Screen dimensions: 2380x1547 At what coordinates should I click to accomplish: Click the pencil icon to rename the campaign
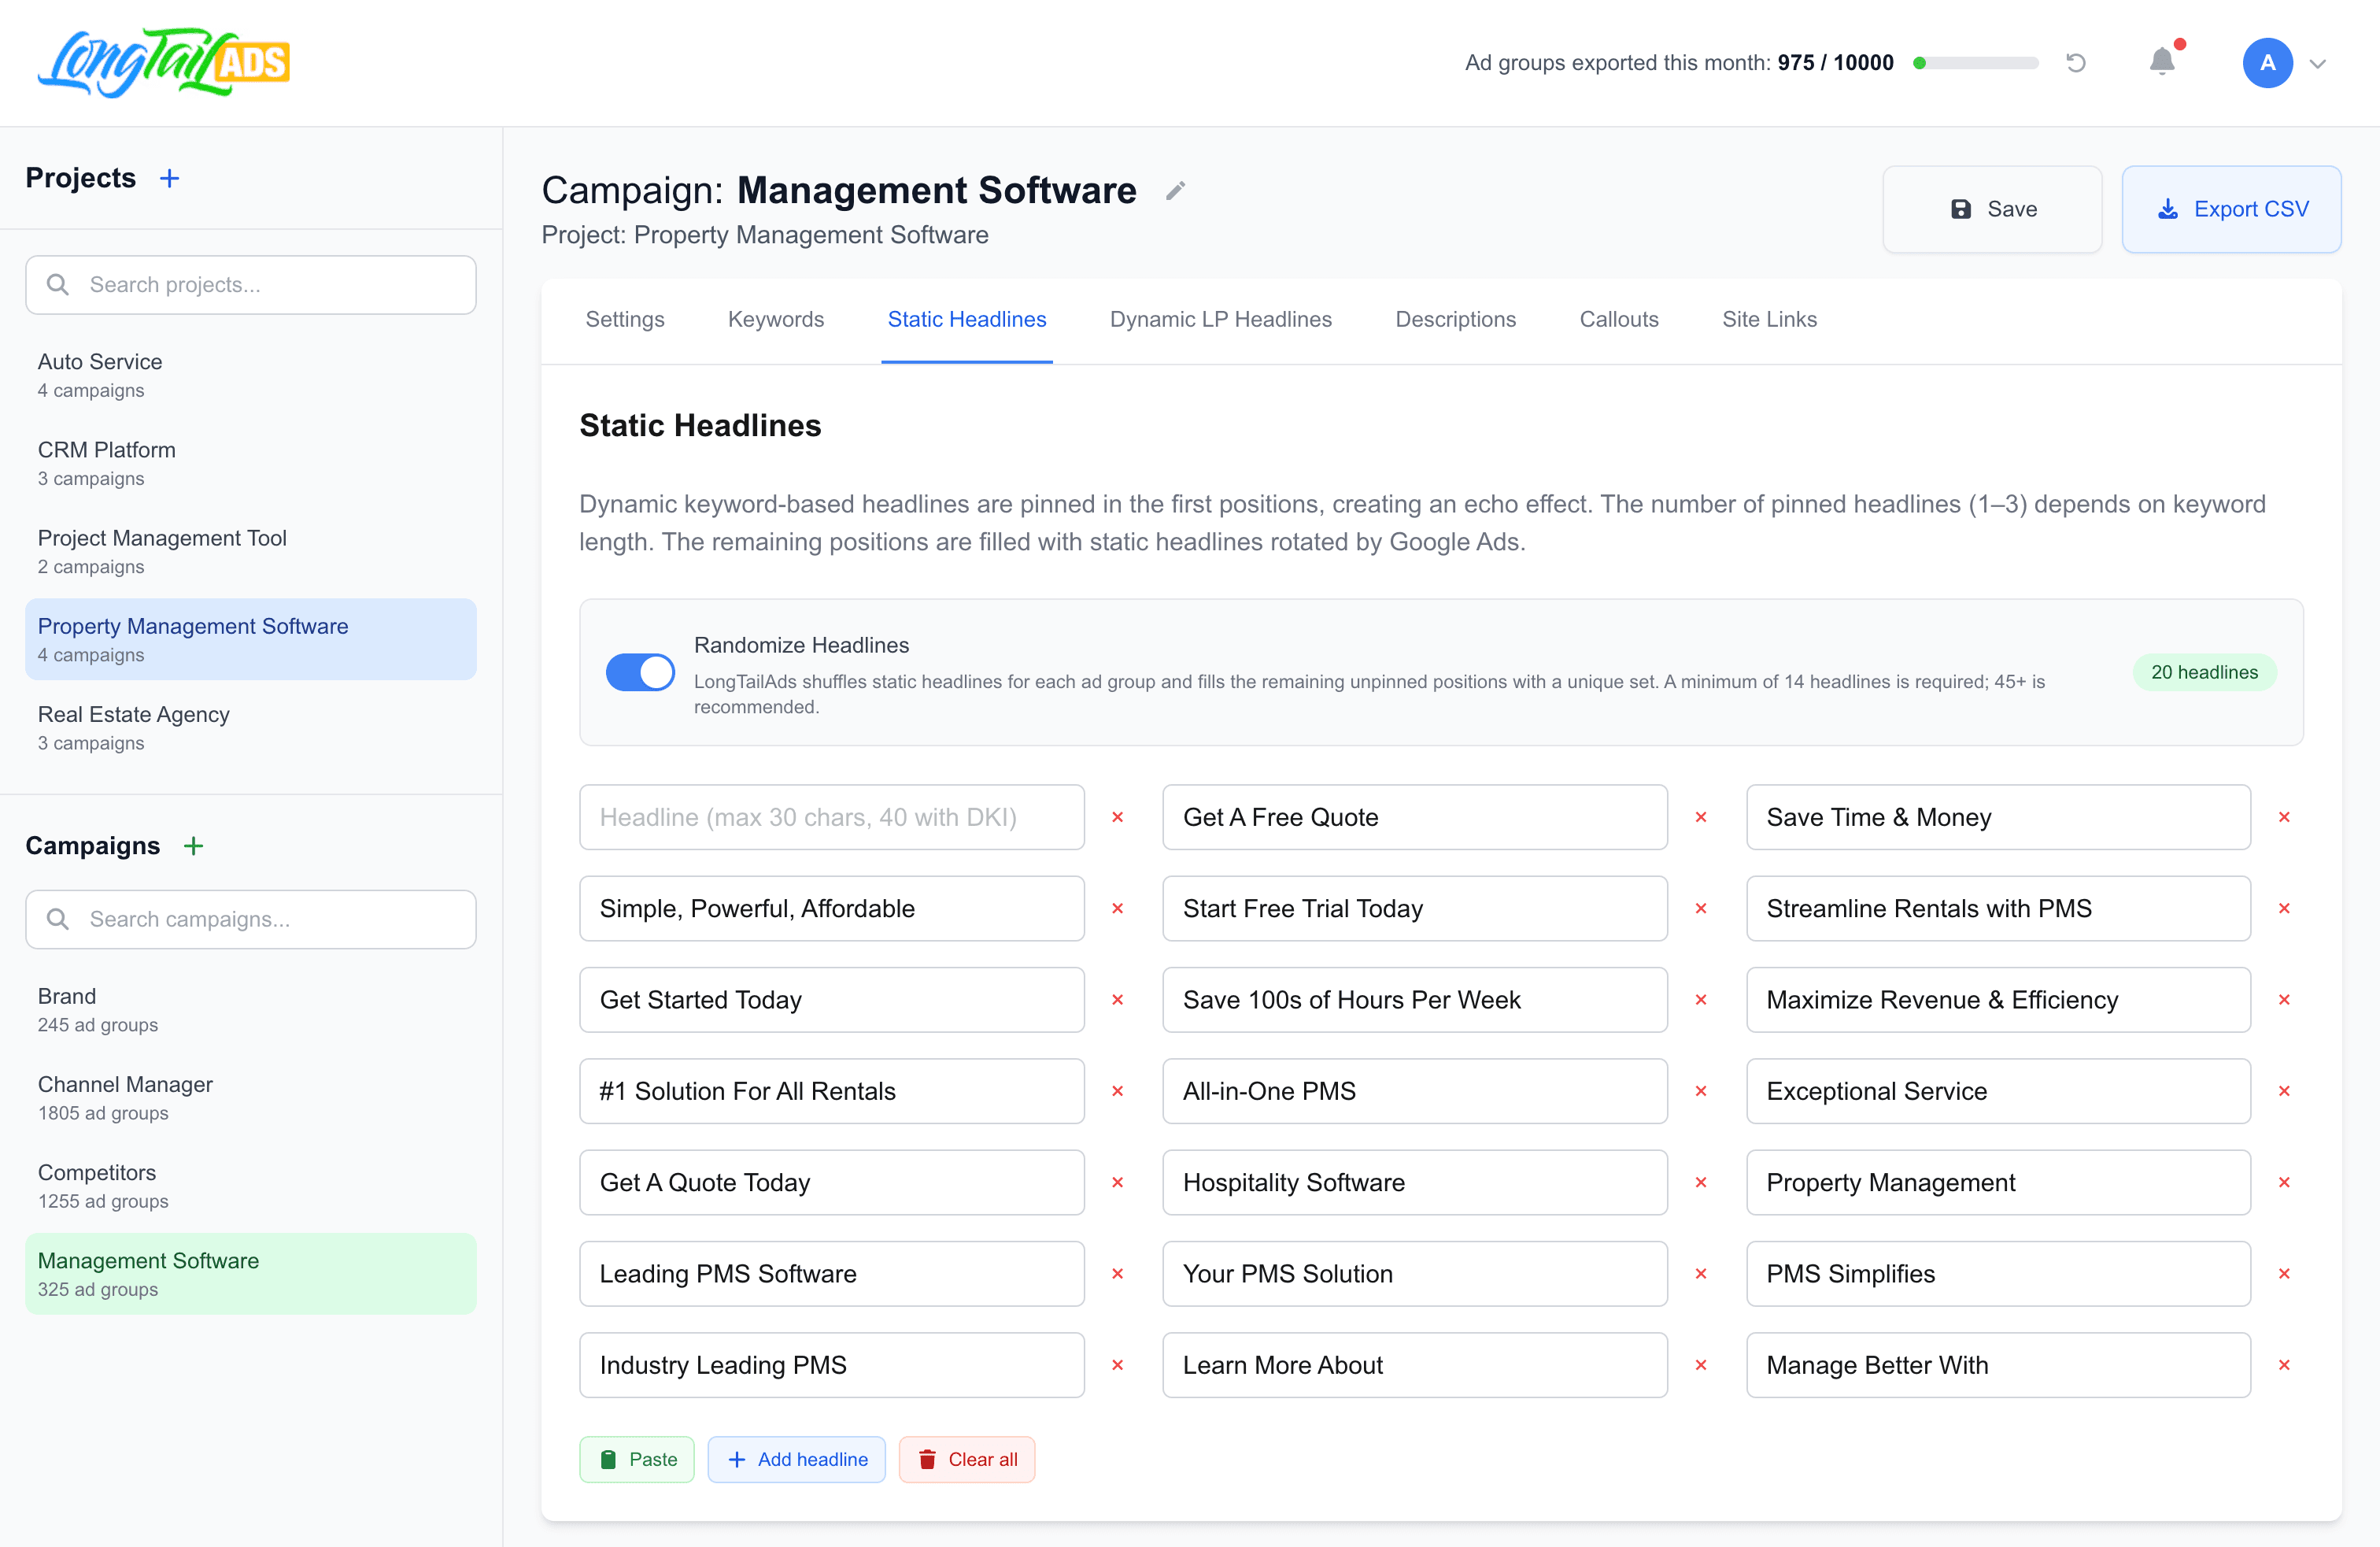pos(1176,190)
